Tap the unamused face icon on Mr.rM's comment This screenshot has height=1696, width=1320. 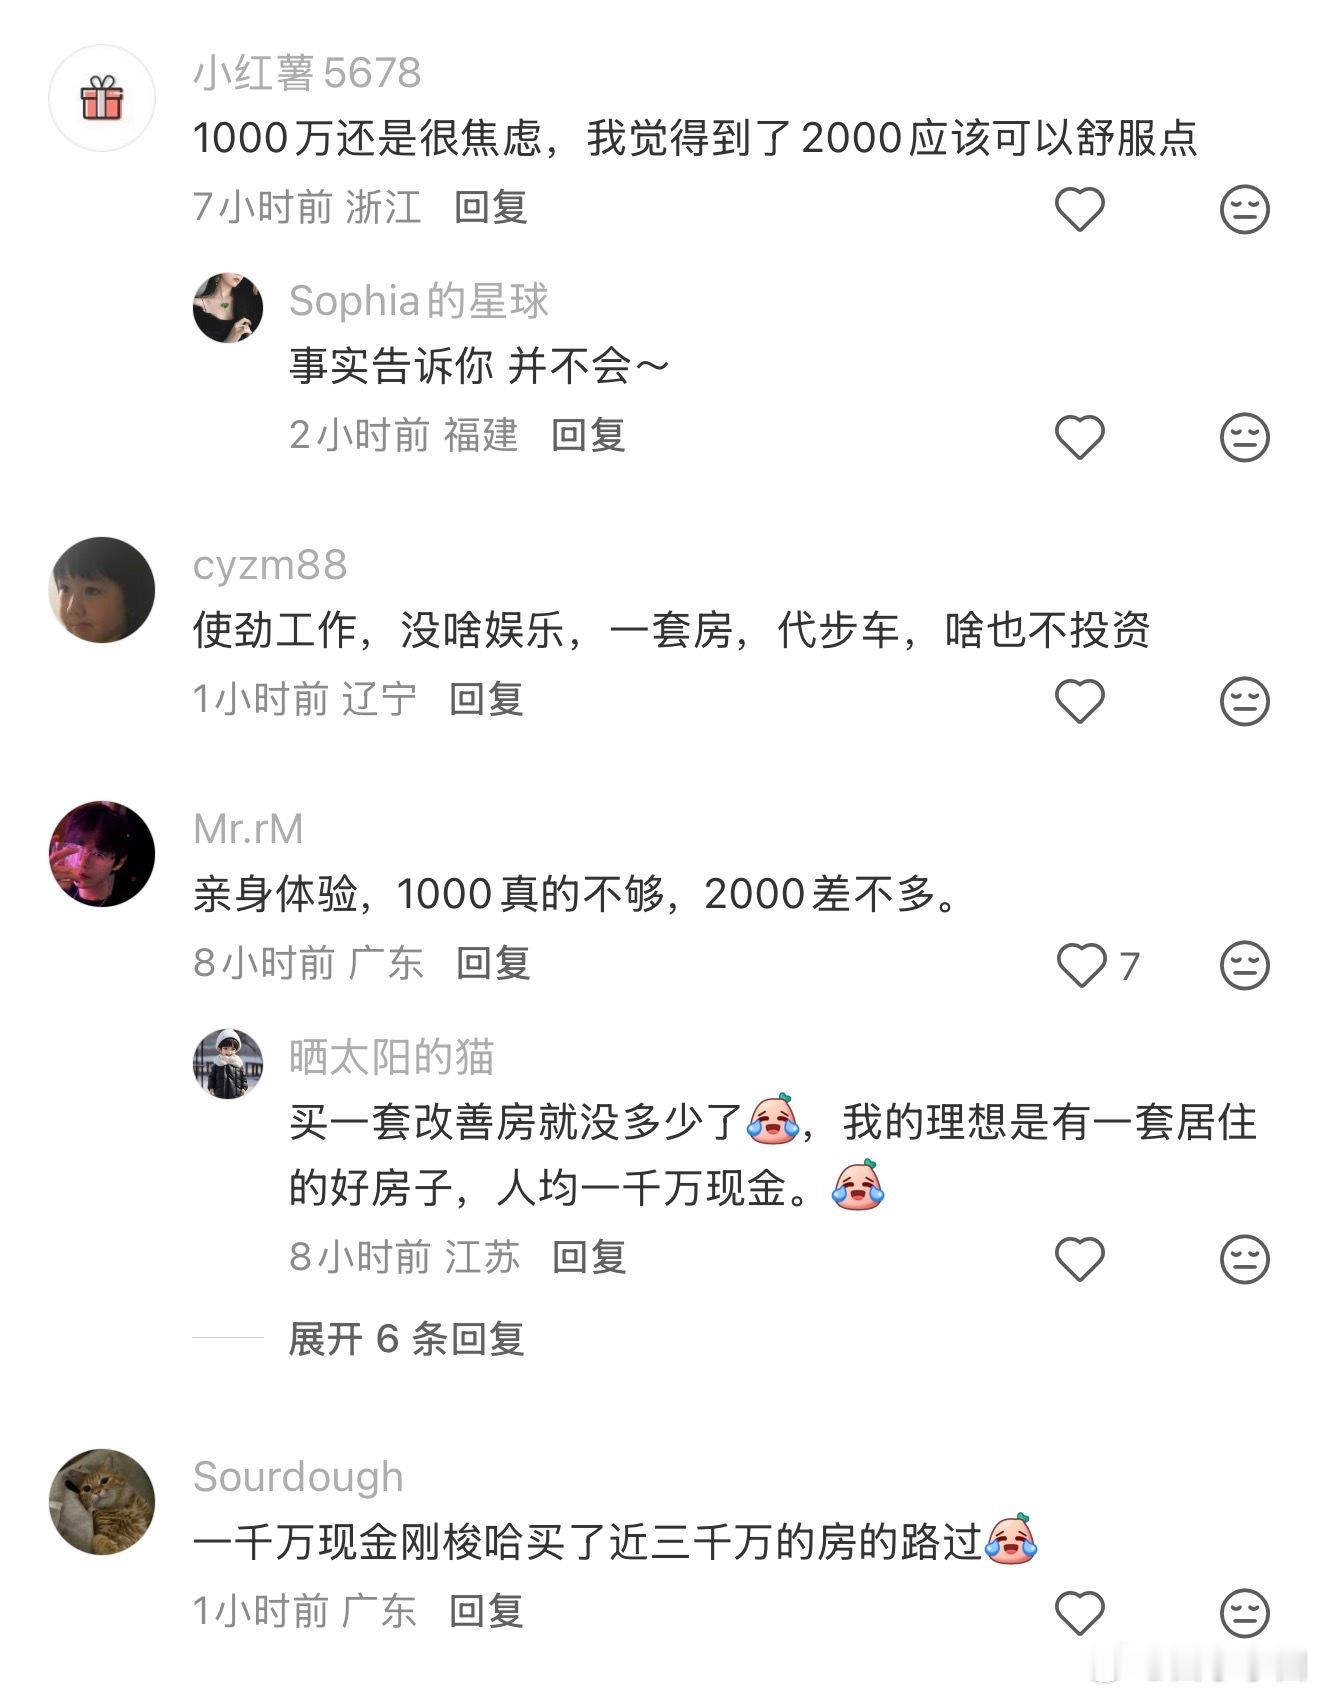click(1245, 965)
